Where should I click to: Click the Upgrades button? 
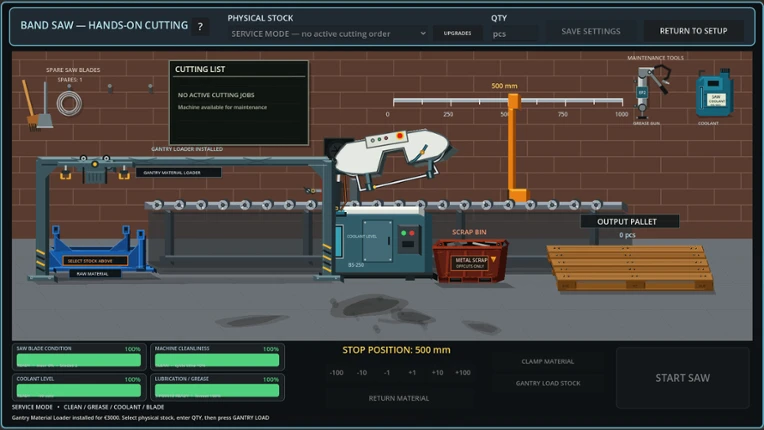tap(458, 33)
